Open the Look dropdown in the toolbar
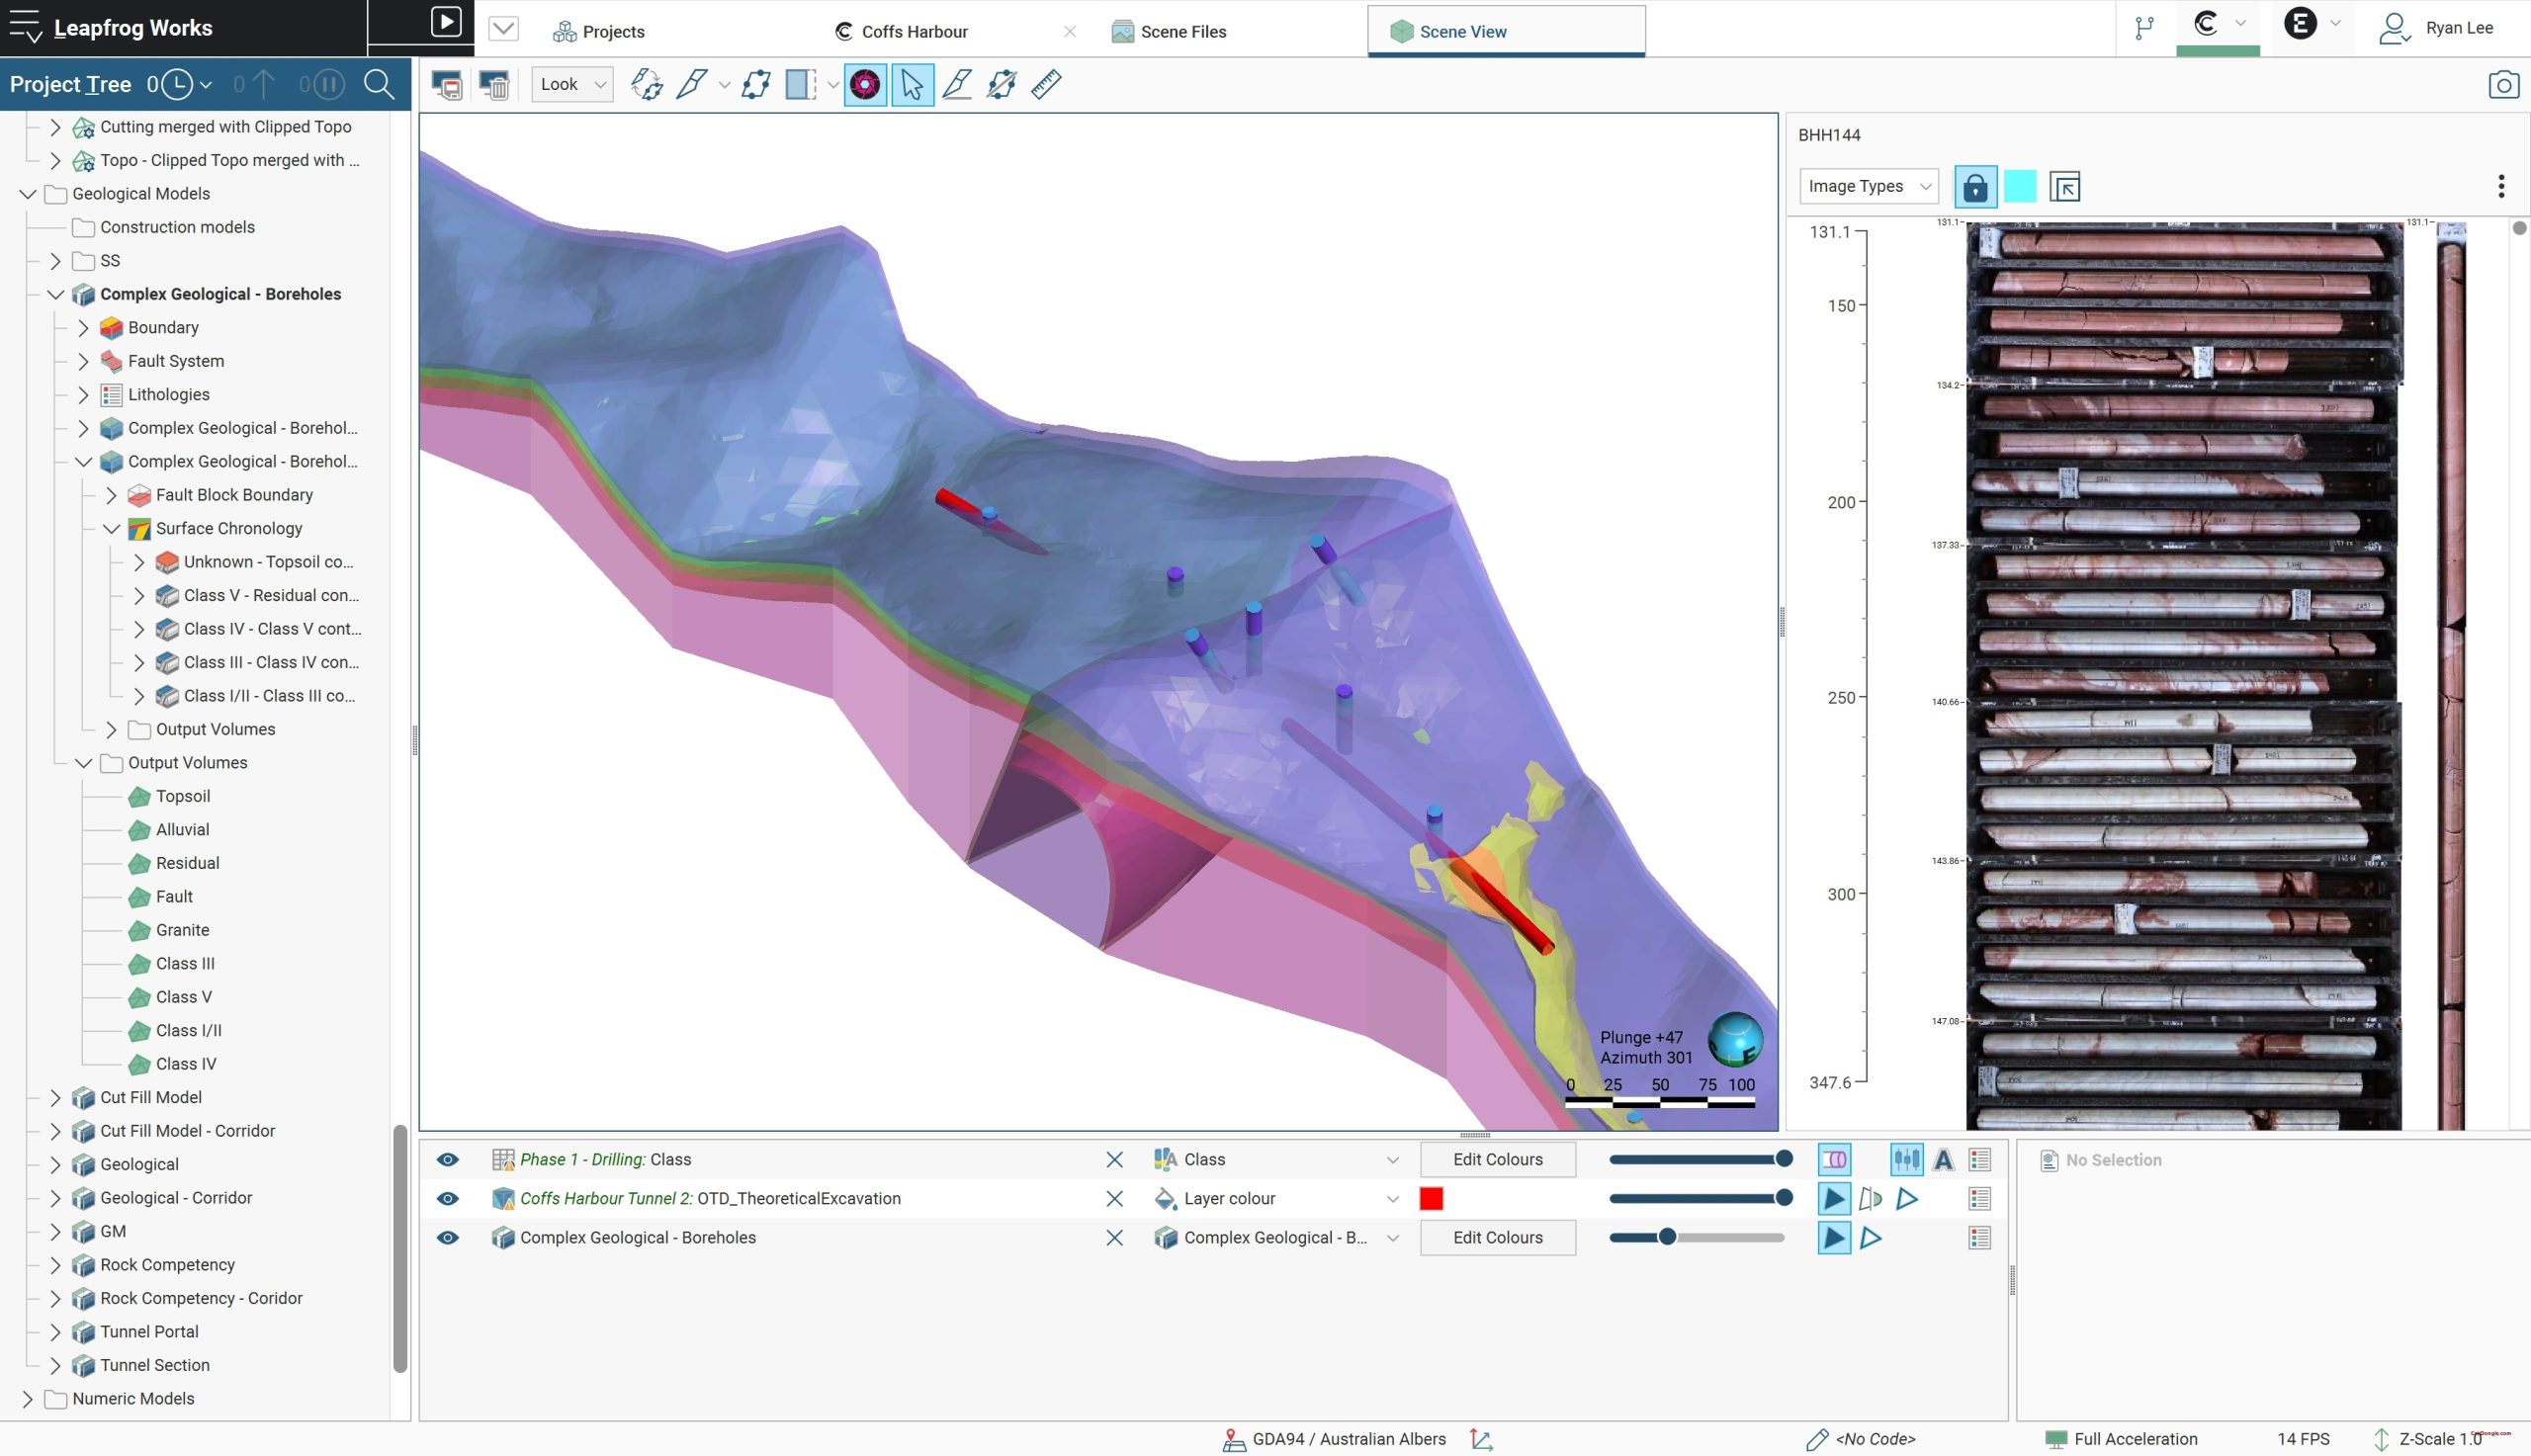Viewport: 2531px width, 1456px height. tap(570, 84)
